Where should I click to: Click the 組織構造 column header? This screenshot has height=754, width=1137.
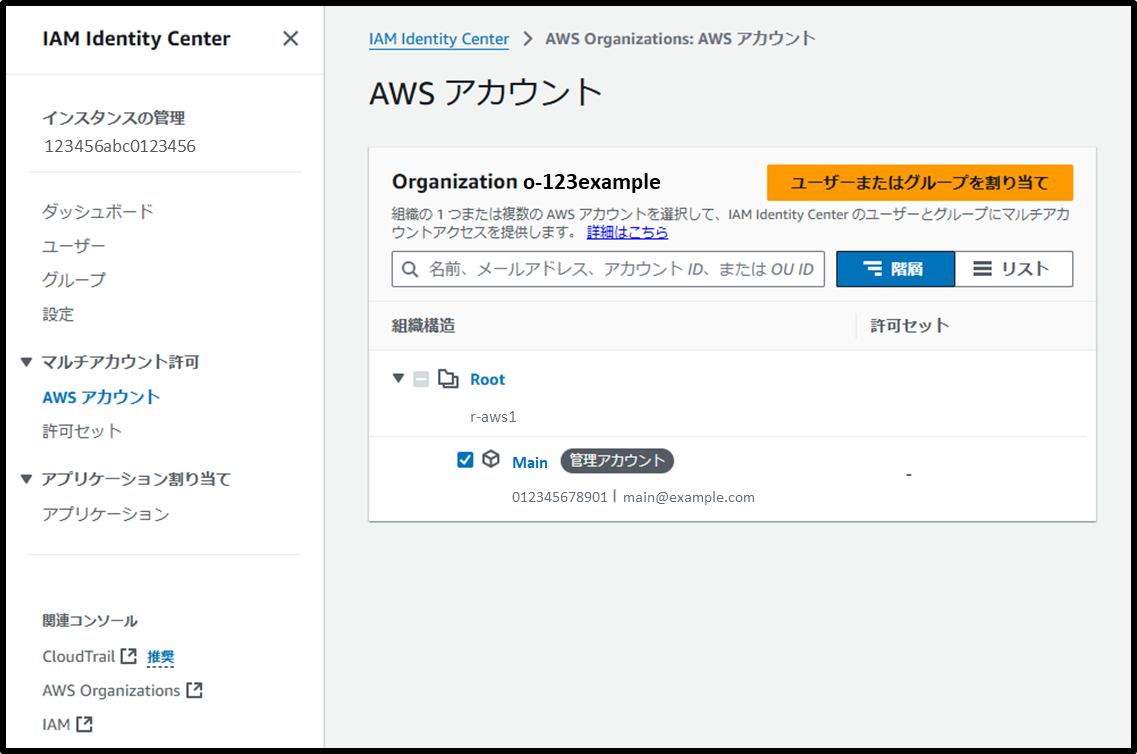(423, 326)
